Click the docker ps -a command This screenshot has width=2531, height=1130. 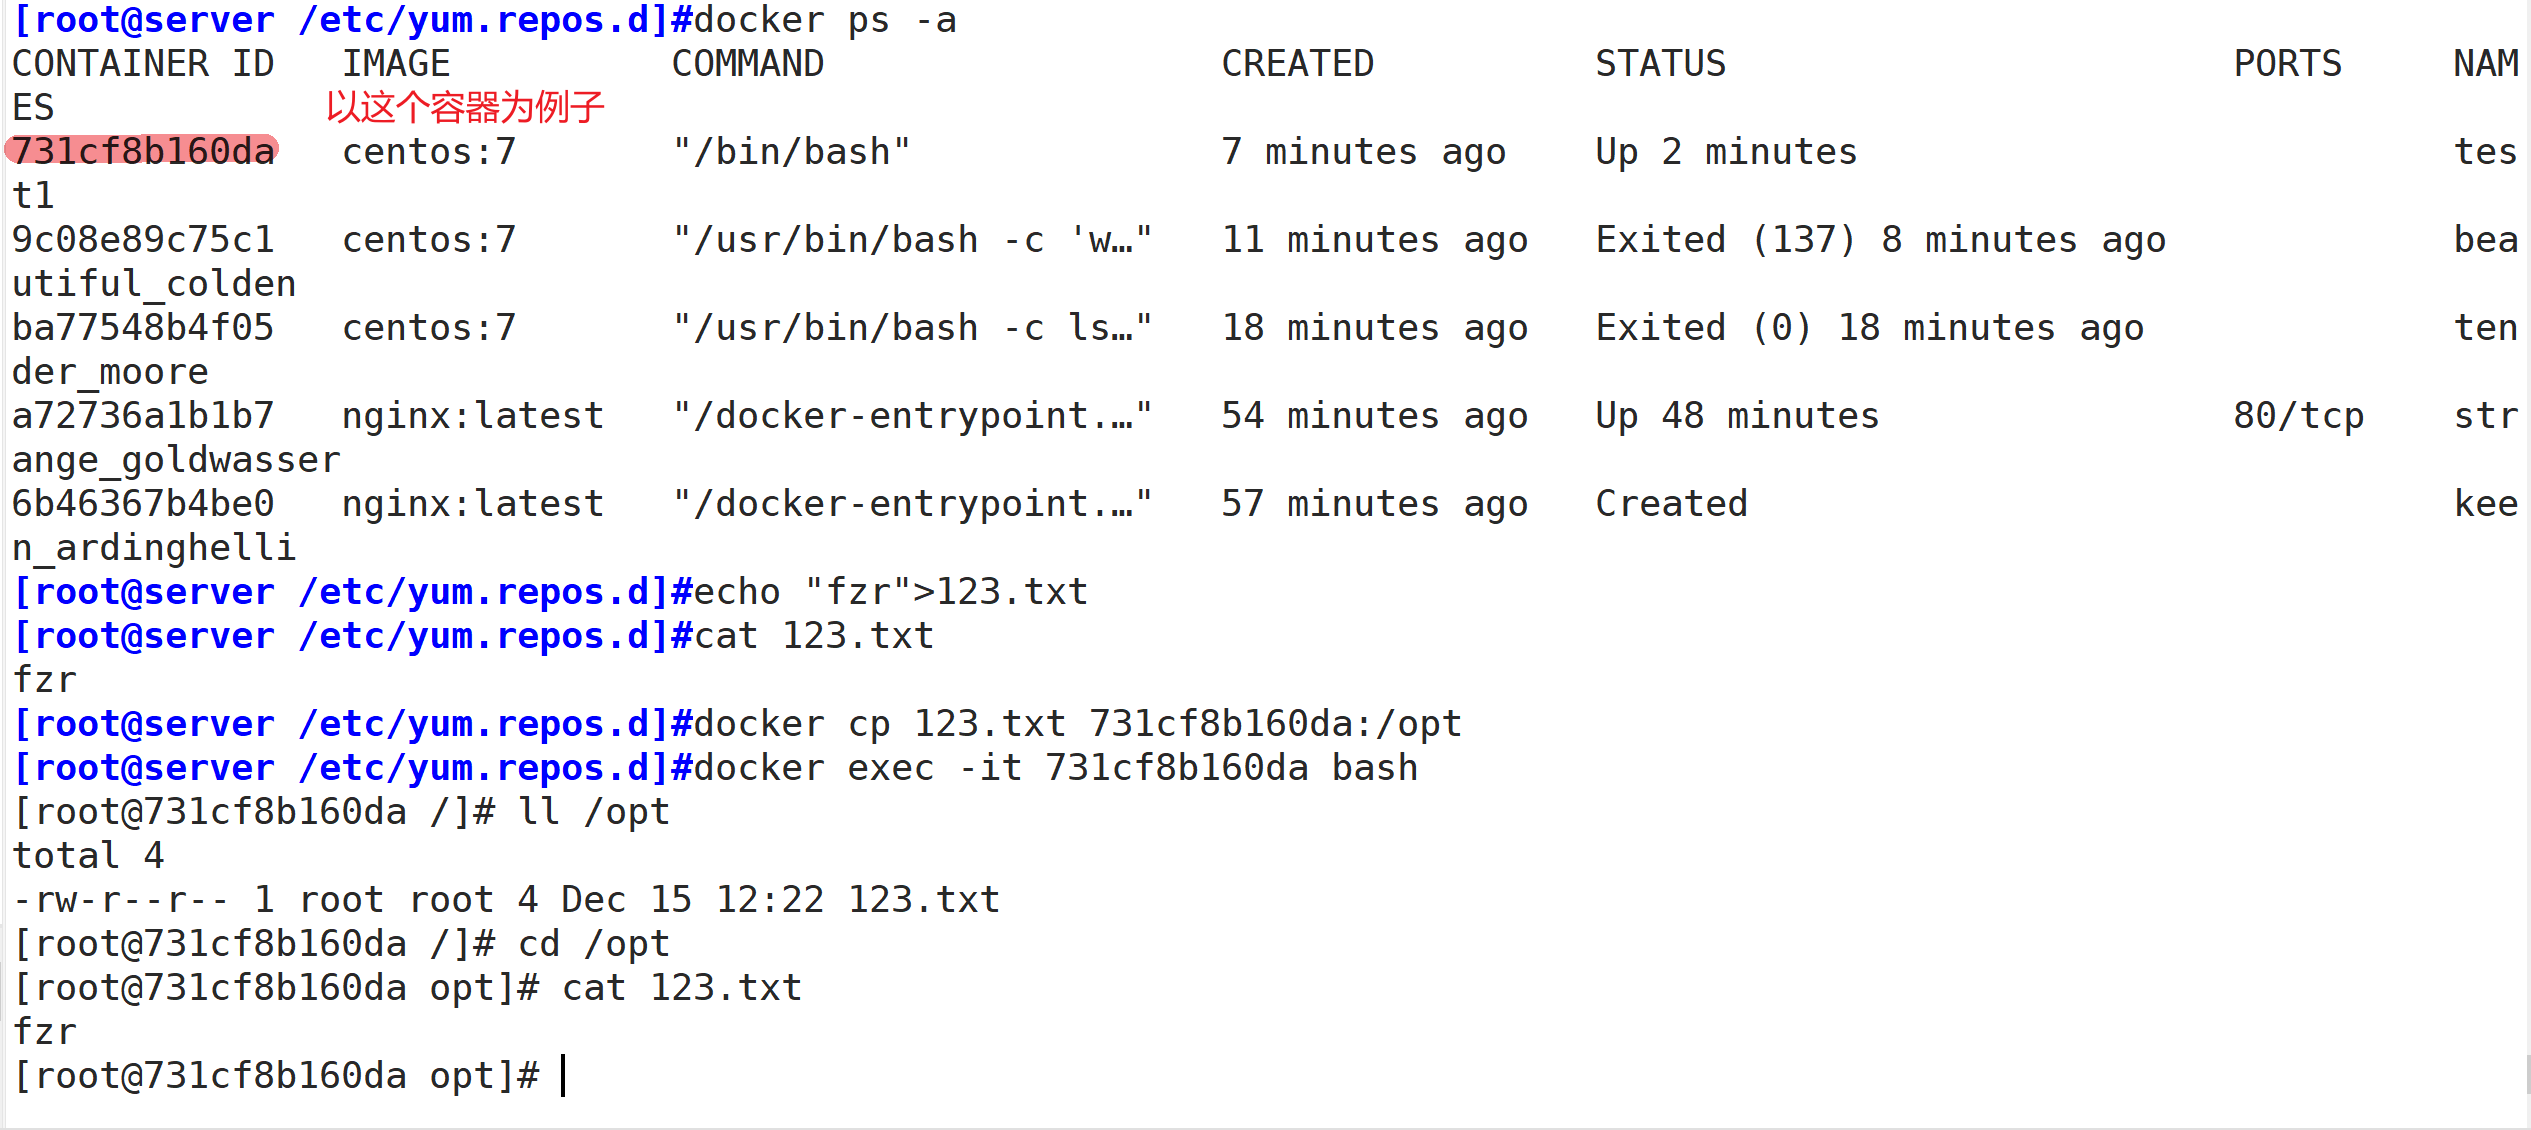[825, 20]
